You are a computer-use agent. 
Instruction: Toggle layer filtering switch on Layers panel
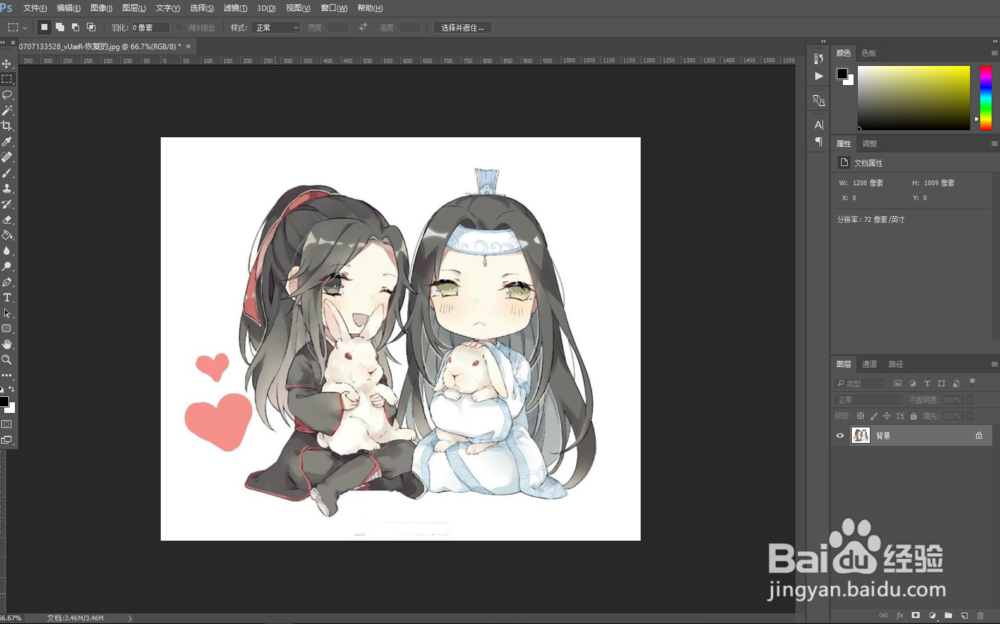point(972,382)
